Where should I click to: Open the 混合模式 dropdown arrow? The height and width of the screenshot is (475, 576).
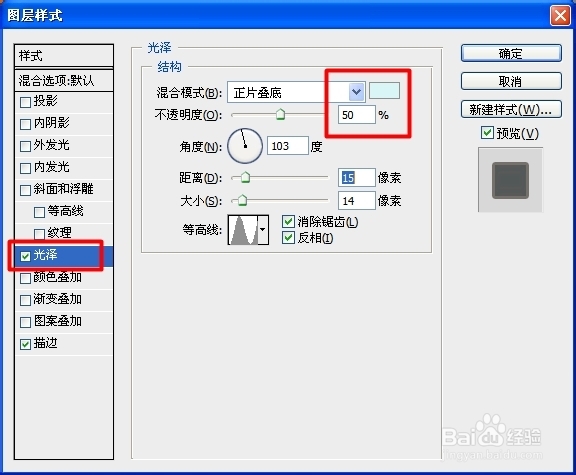(x=356, y=92)
